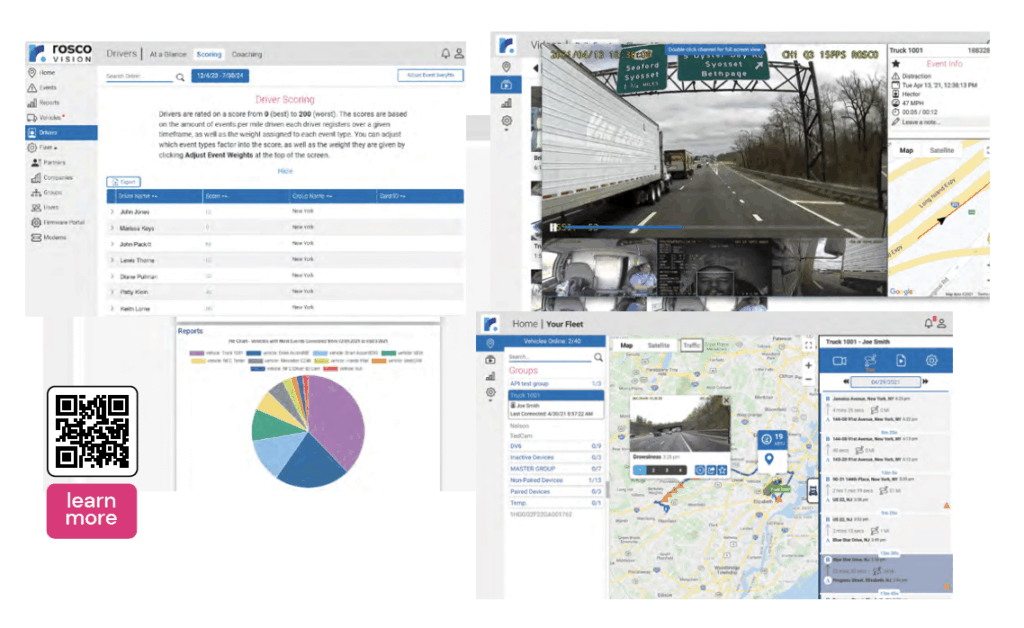Expand the Fleet section in the sidebar
The width and height of the screenshot is (1024, 628).
[x=45, y=147]
